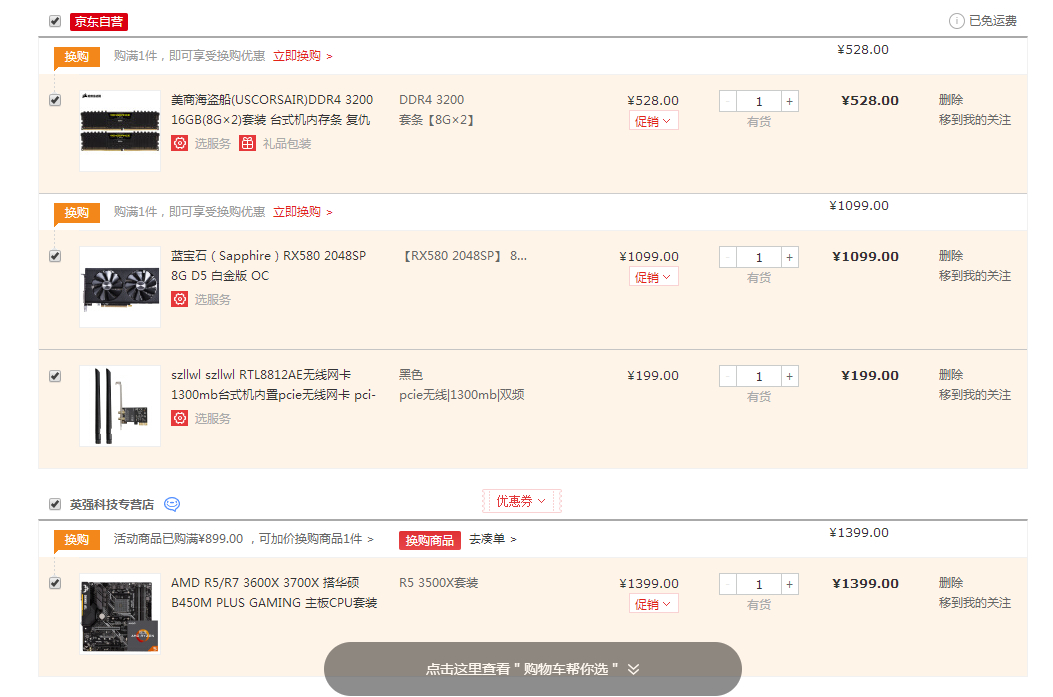Click the 礼品包装 gift icon
Screen dimensions: 1053x697
click(x=248, y=143)
